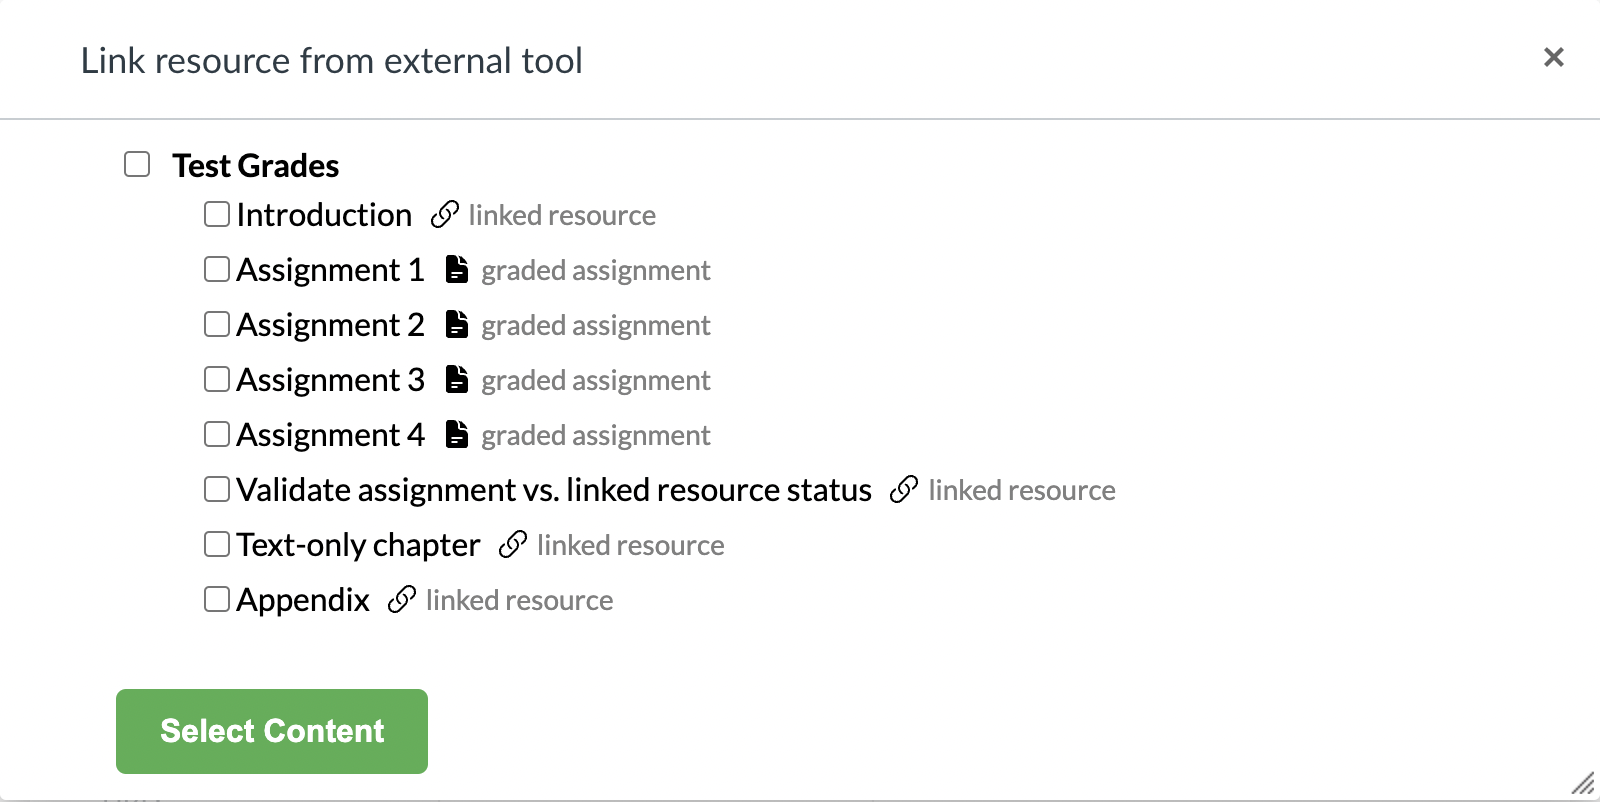1600x802 pixels.
Task: Click 'graded assignment' text beside Assignment 2
Action: 596,325
